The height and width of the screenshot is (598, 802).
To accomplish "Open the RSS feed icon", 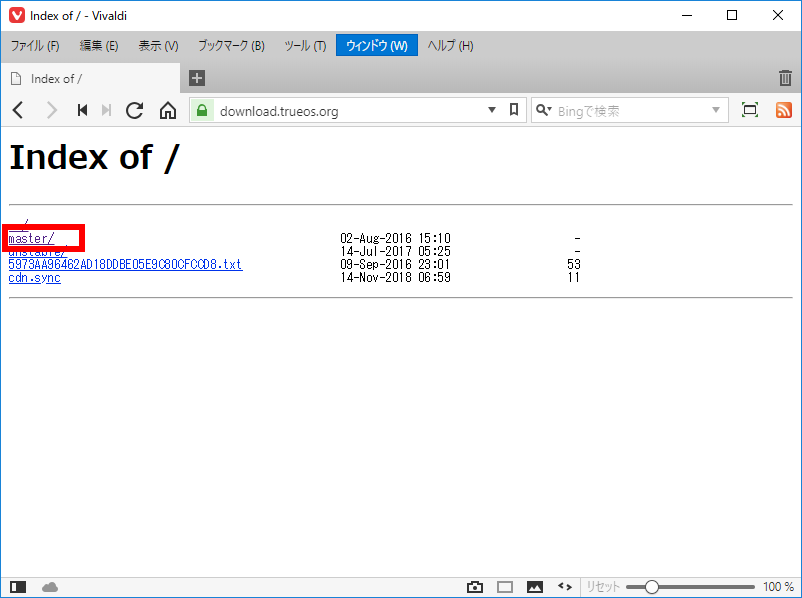I will (784, 110).
